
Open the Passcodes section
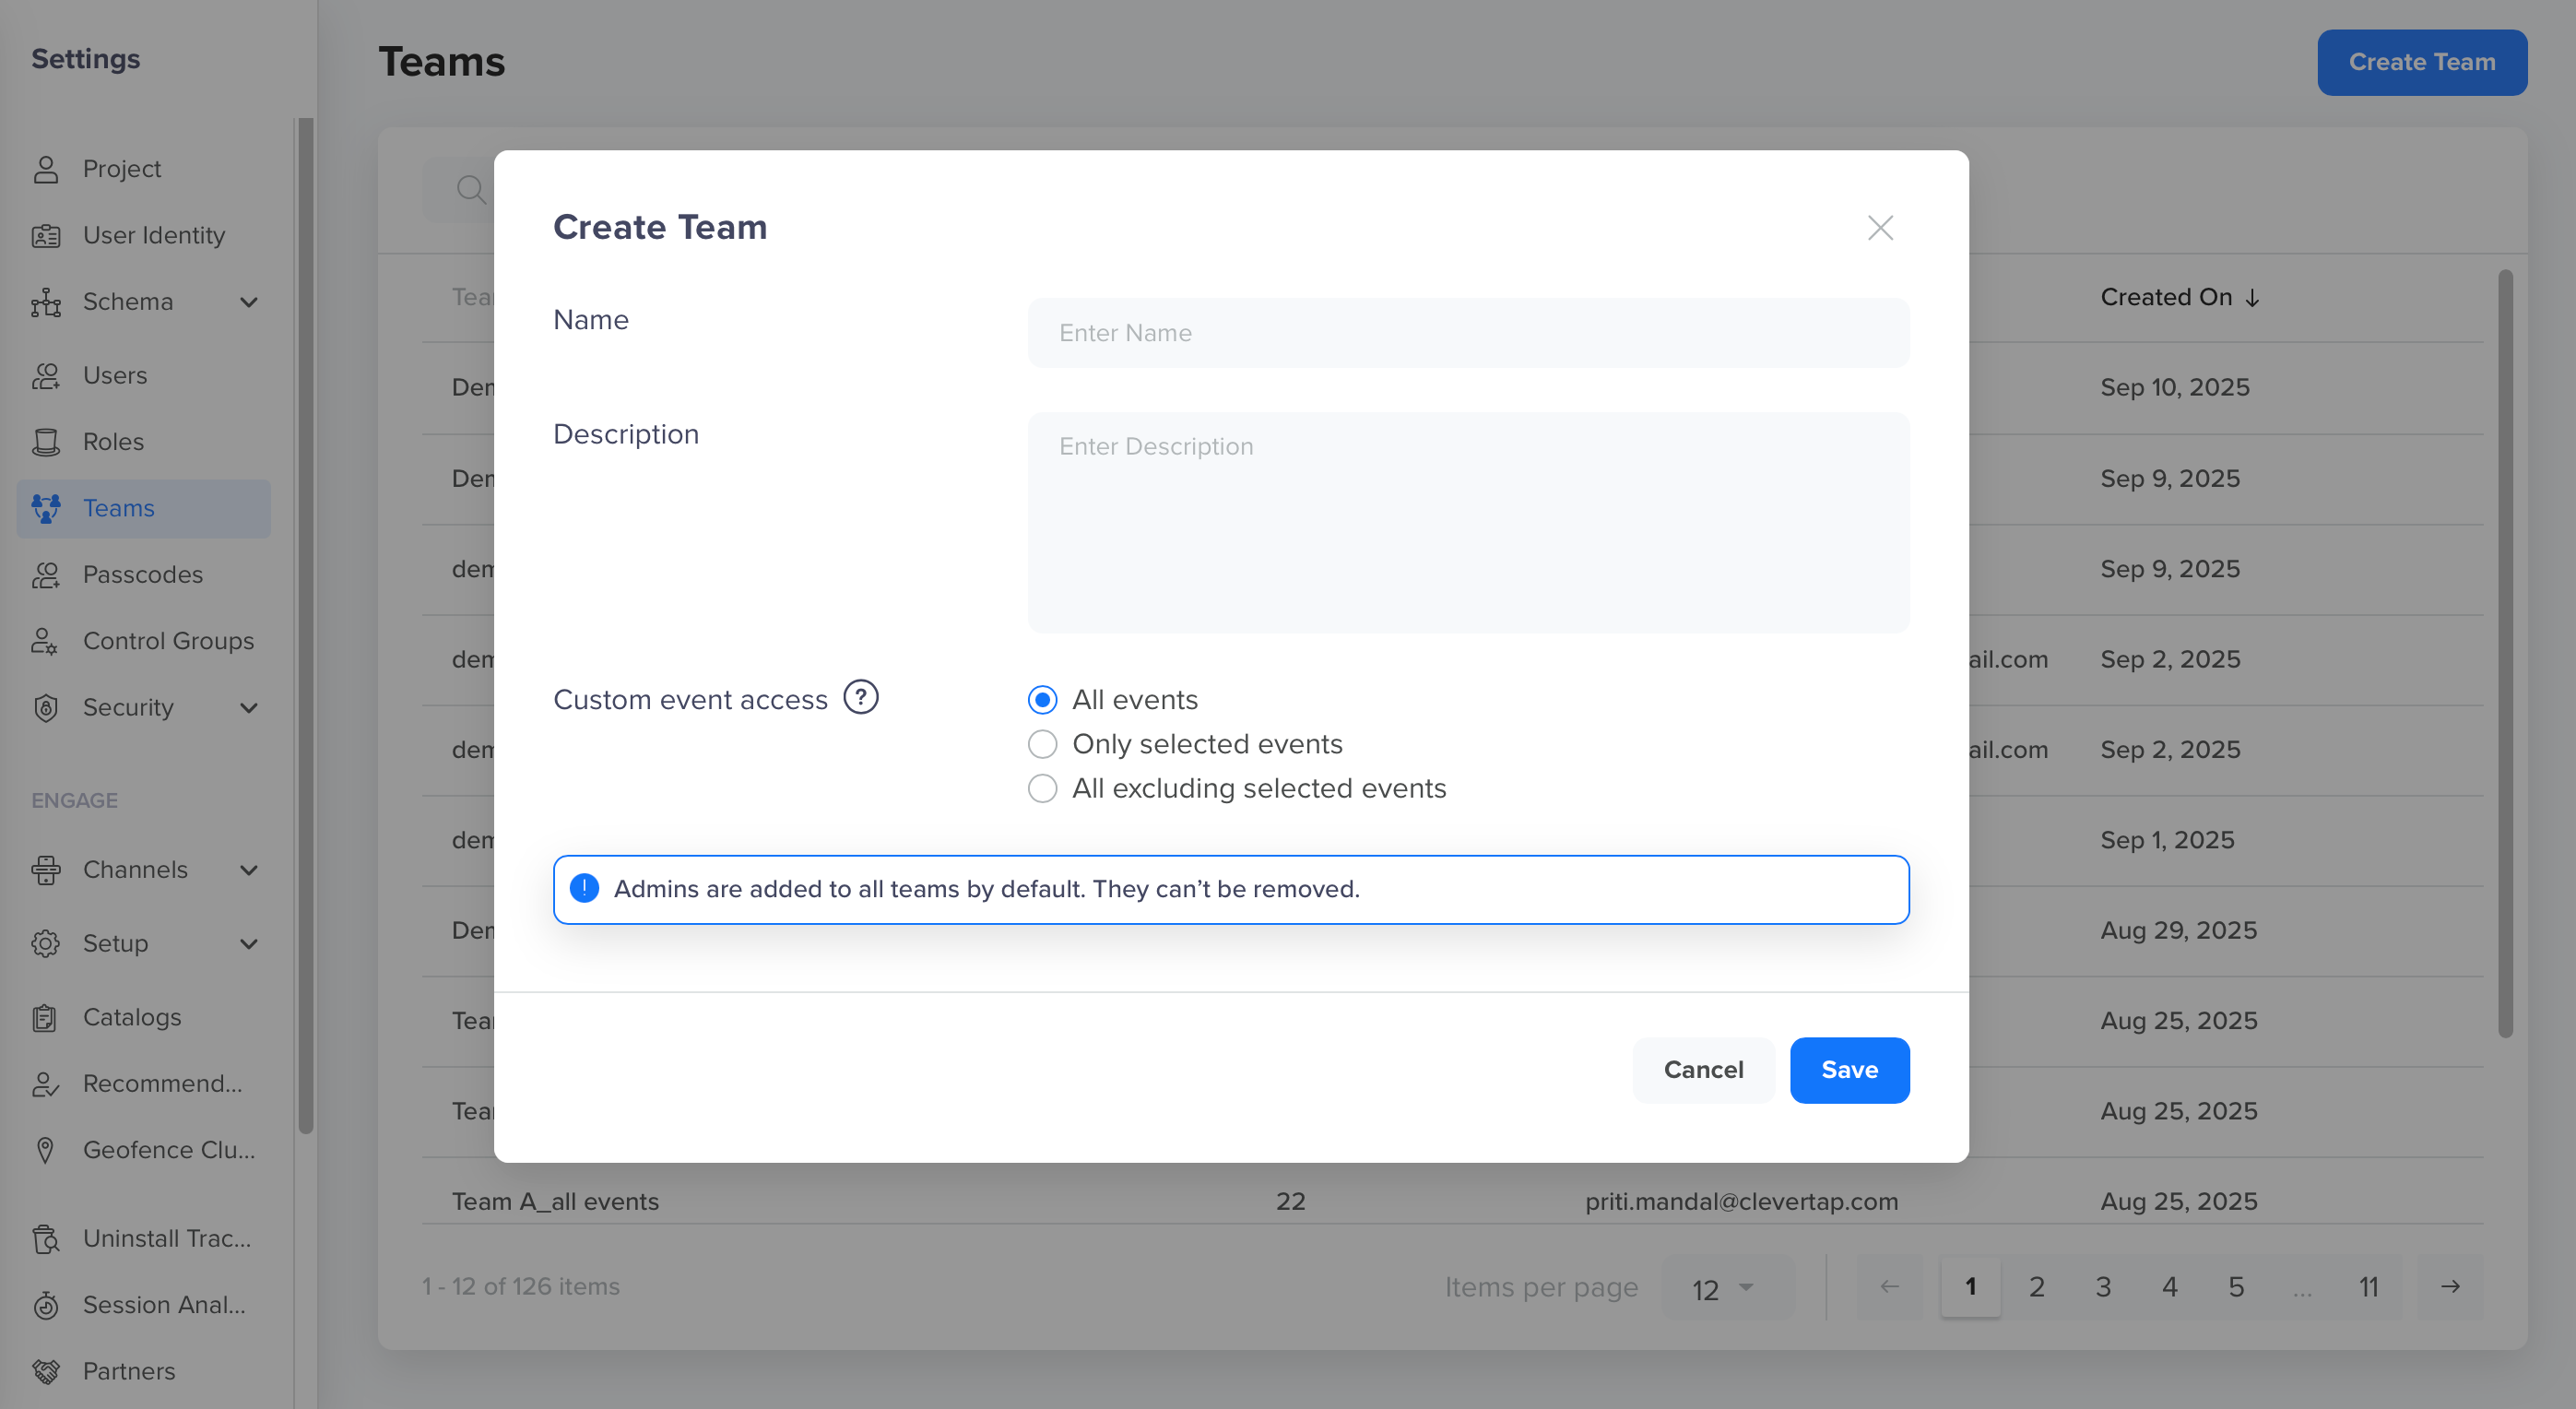pos(142,574)
